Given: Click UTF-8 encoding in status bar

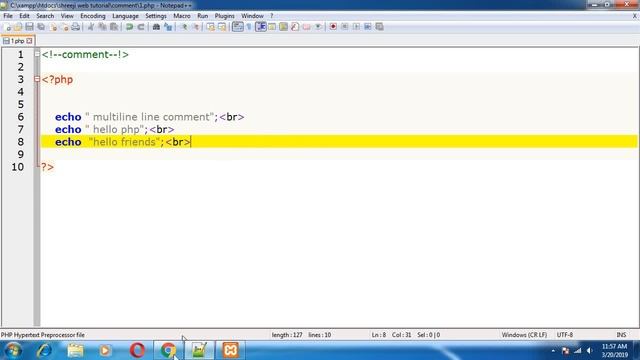Looking at the screenshot, I should tap(565, 335).
